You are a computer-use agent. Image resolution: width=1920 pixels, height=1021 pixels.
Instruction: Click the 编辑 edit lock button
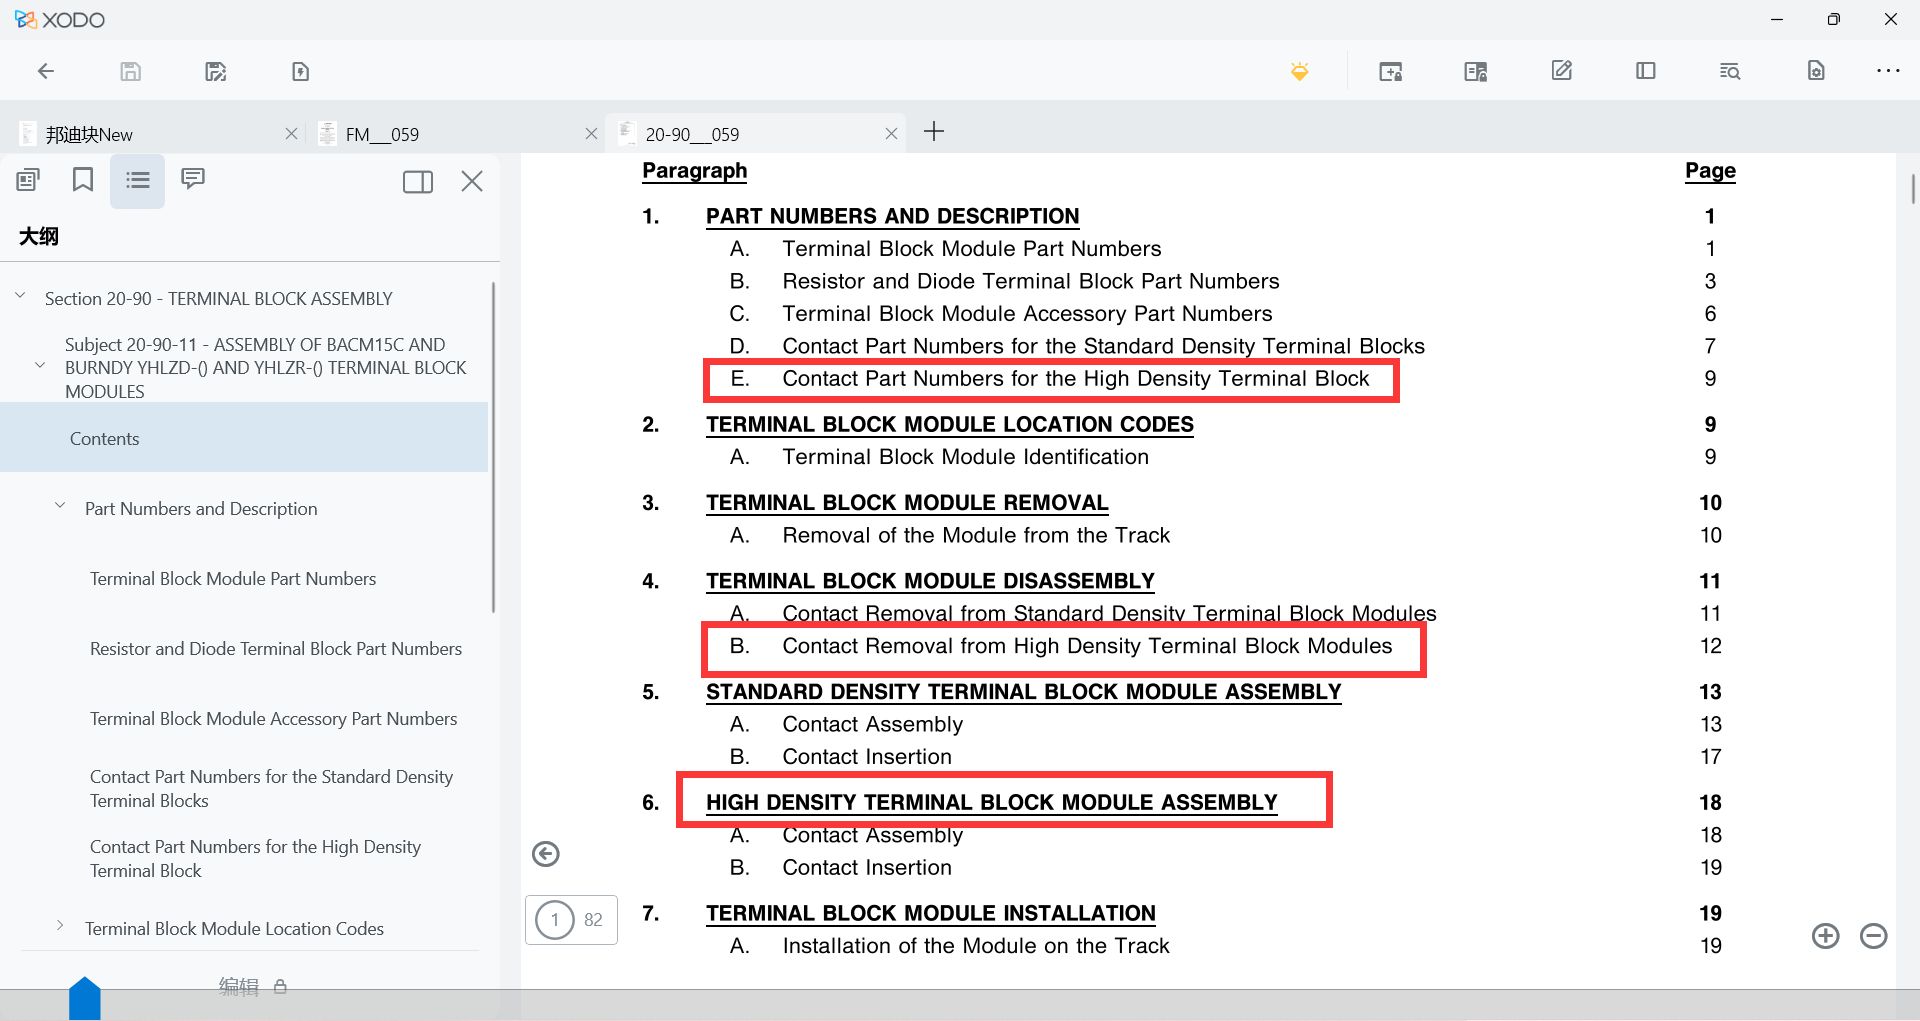click(x=253, y=987)
